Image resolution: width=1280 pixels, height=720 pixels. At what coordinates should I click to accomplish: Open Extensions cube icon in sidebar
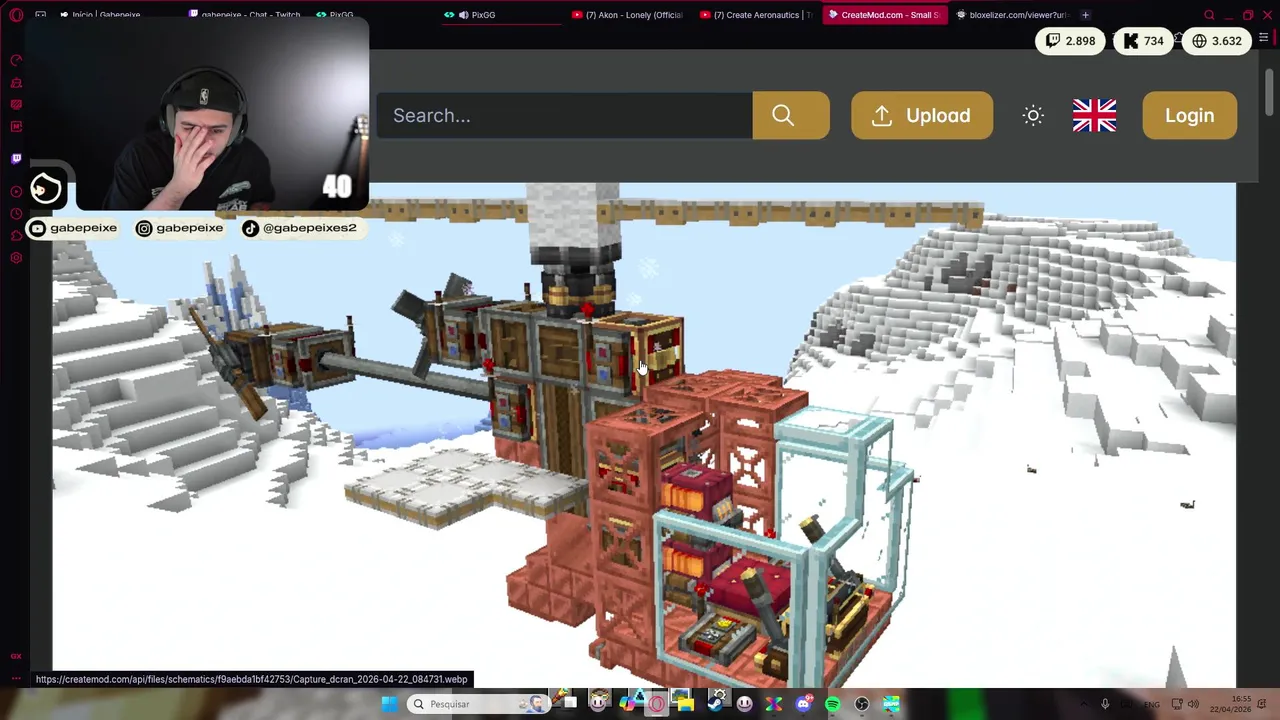[16, 236]
